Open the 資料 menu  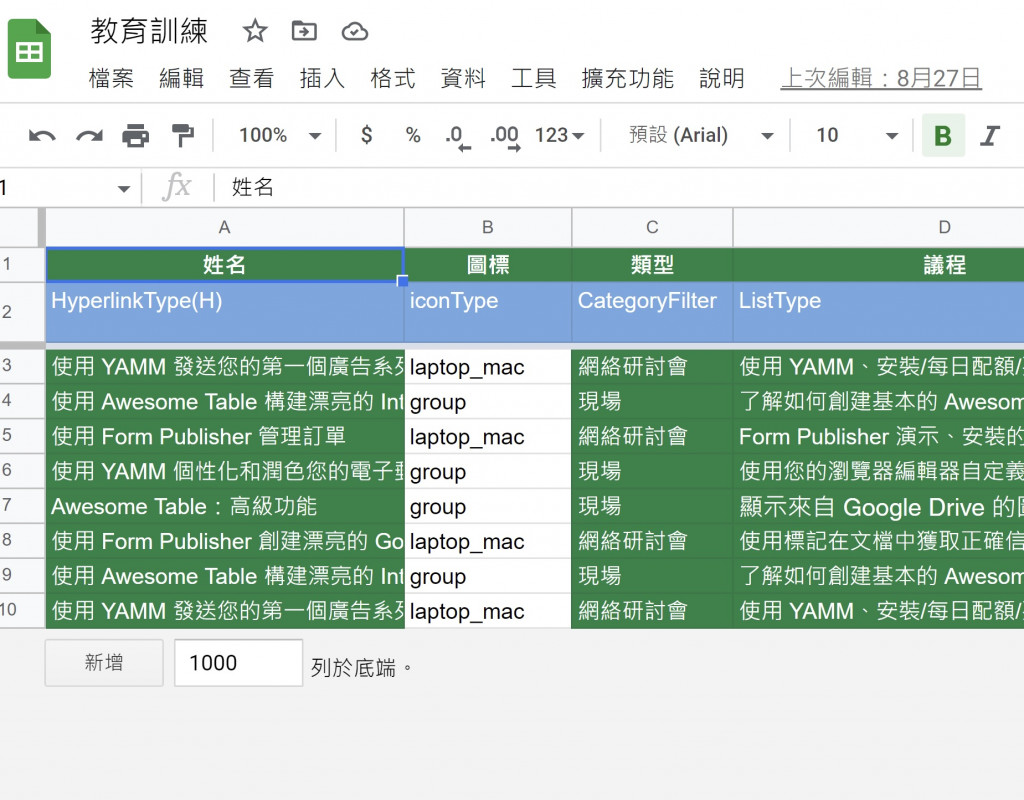(463, 78)
